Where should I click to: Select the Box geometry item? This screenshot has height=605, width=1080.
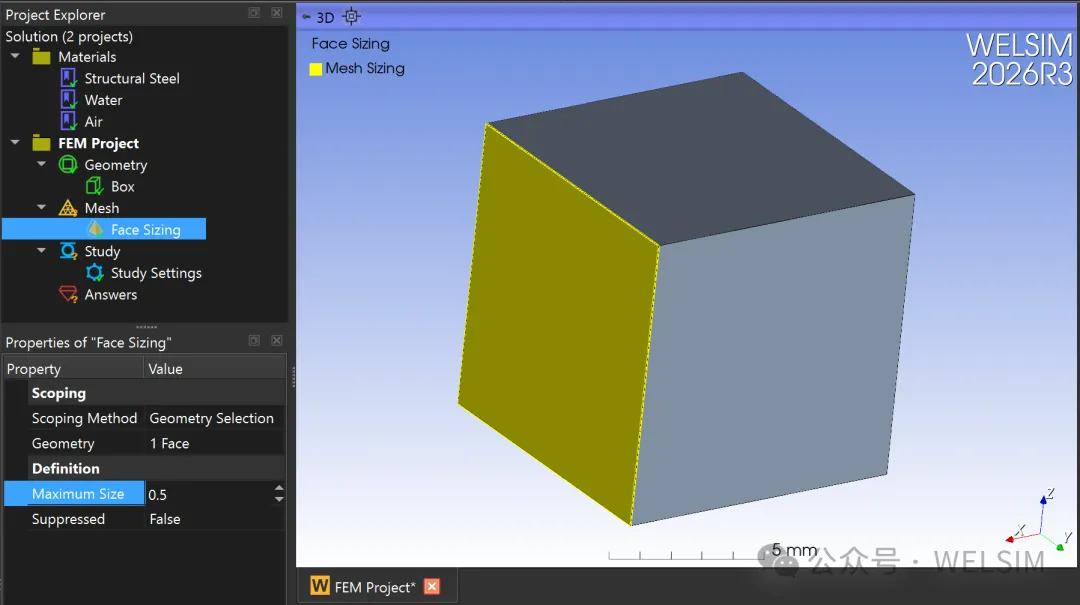123,186
